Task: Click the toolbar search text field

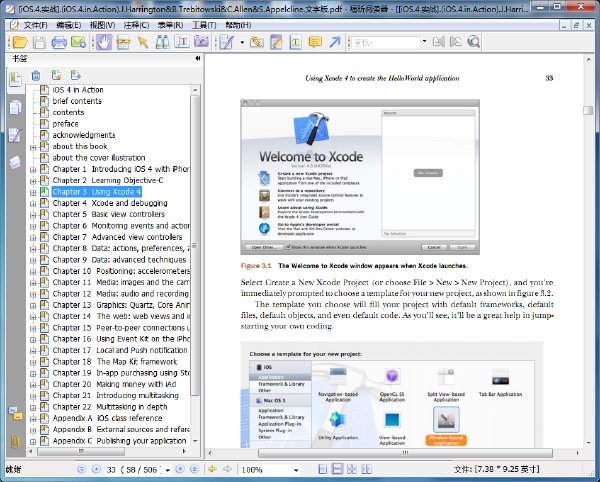Action: click(386, 42)
